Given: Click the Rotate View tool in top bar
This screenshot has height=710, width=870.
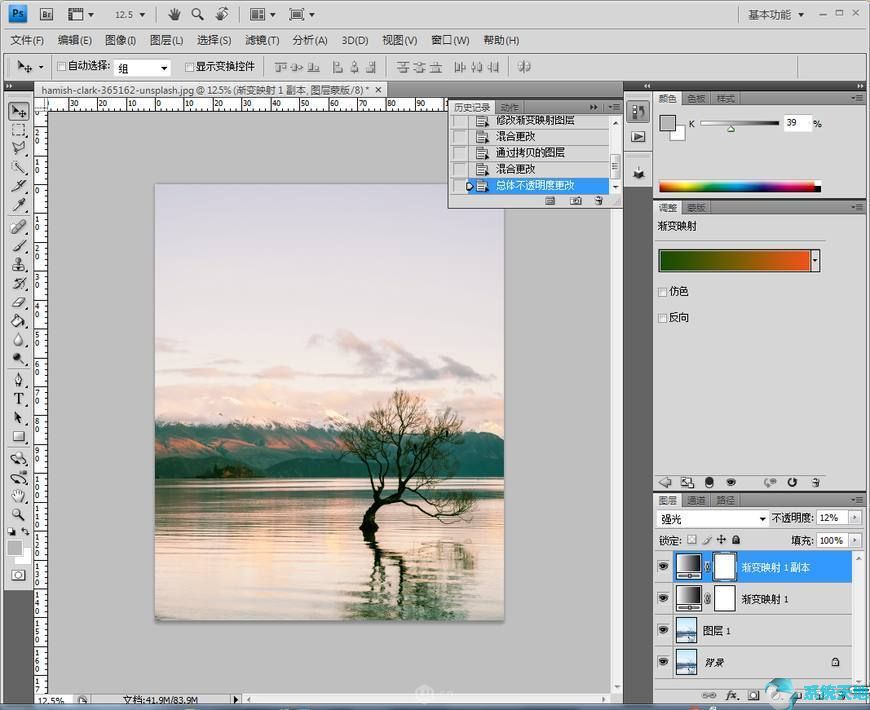Looking at the screenshot, I should 222,14.
